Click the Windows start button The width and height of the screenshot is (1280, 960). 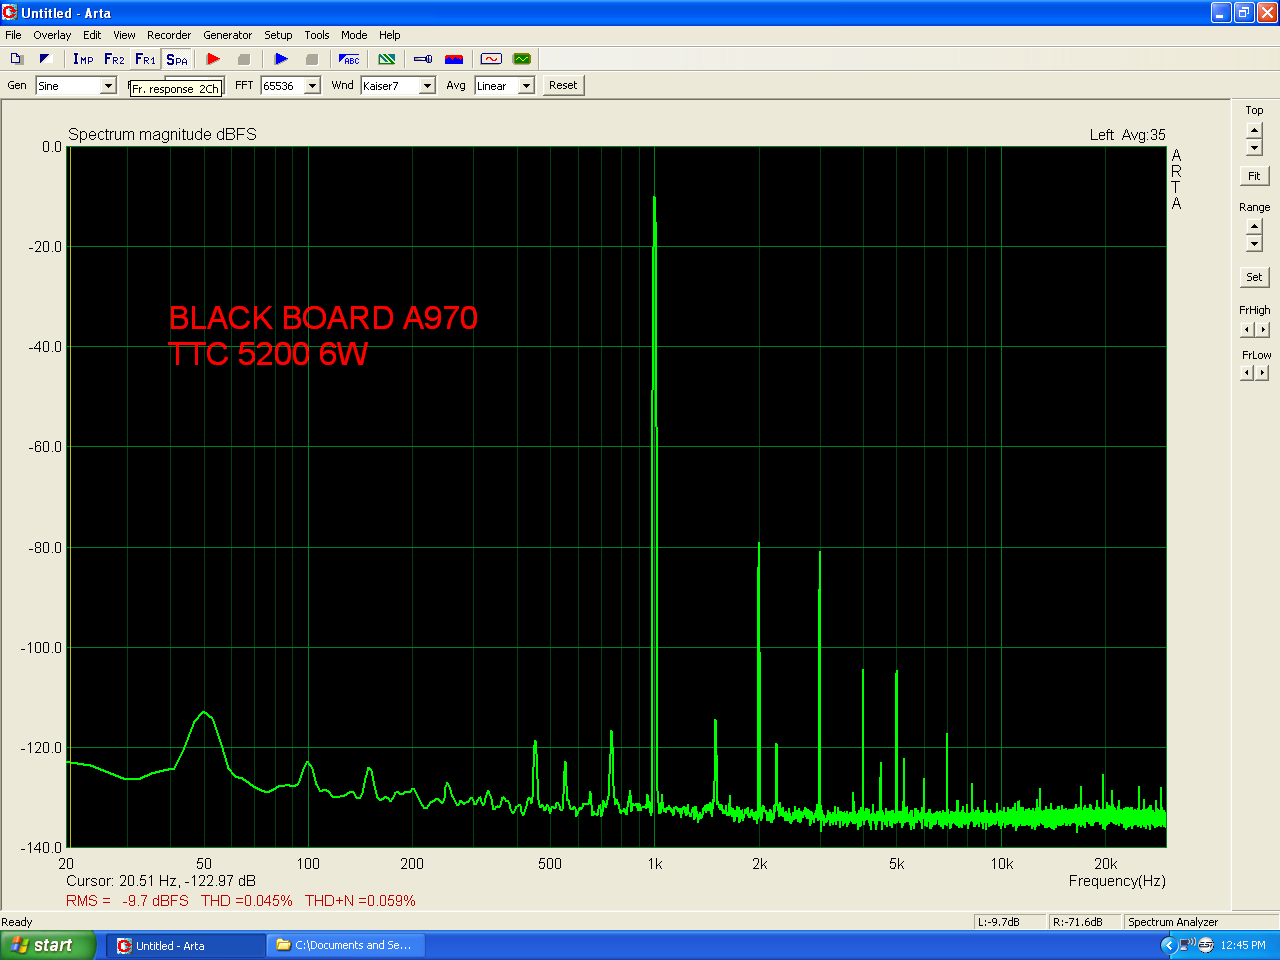point(48,945)
